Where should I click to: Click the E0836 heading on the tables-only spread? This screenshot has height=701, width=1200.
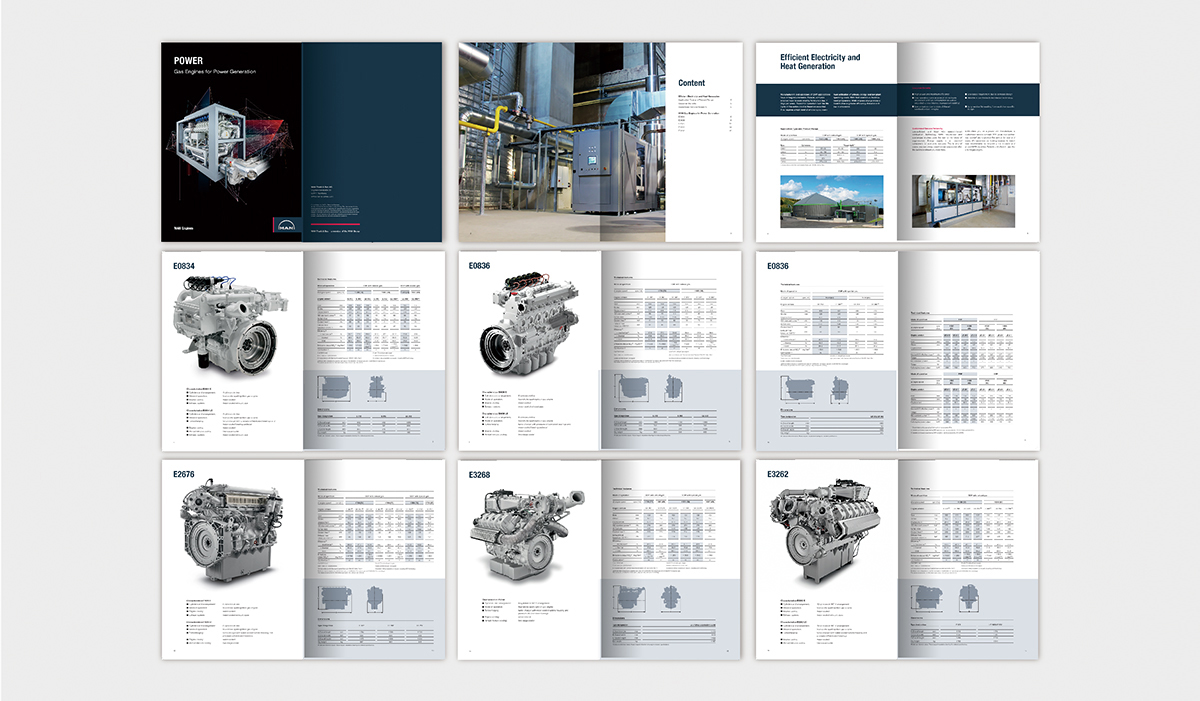click(780, 266)
